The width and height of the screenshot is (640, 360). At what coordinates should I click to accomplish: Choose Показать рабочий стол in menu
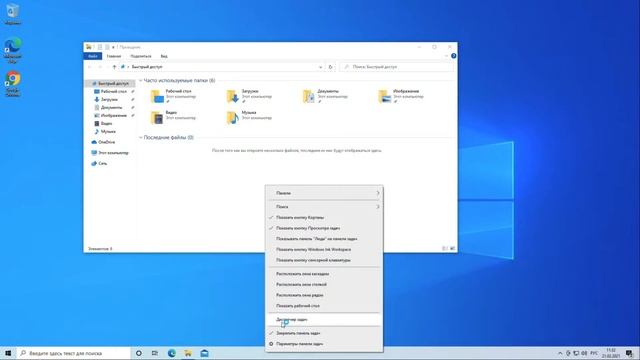(x=324, y=306)
